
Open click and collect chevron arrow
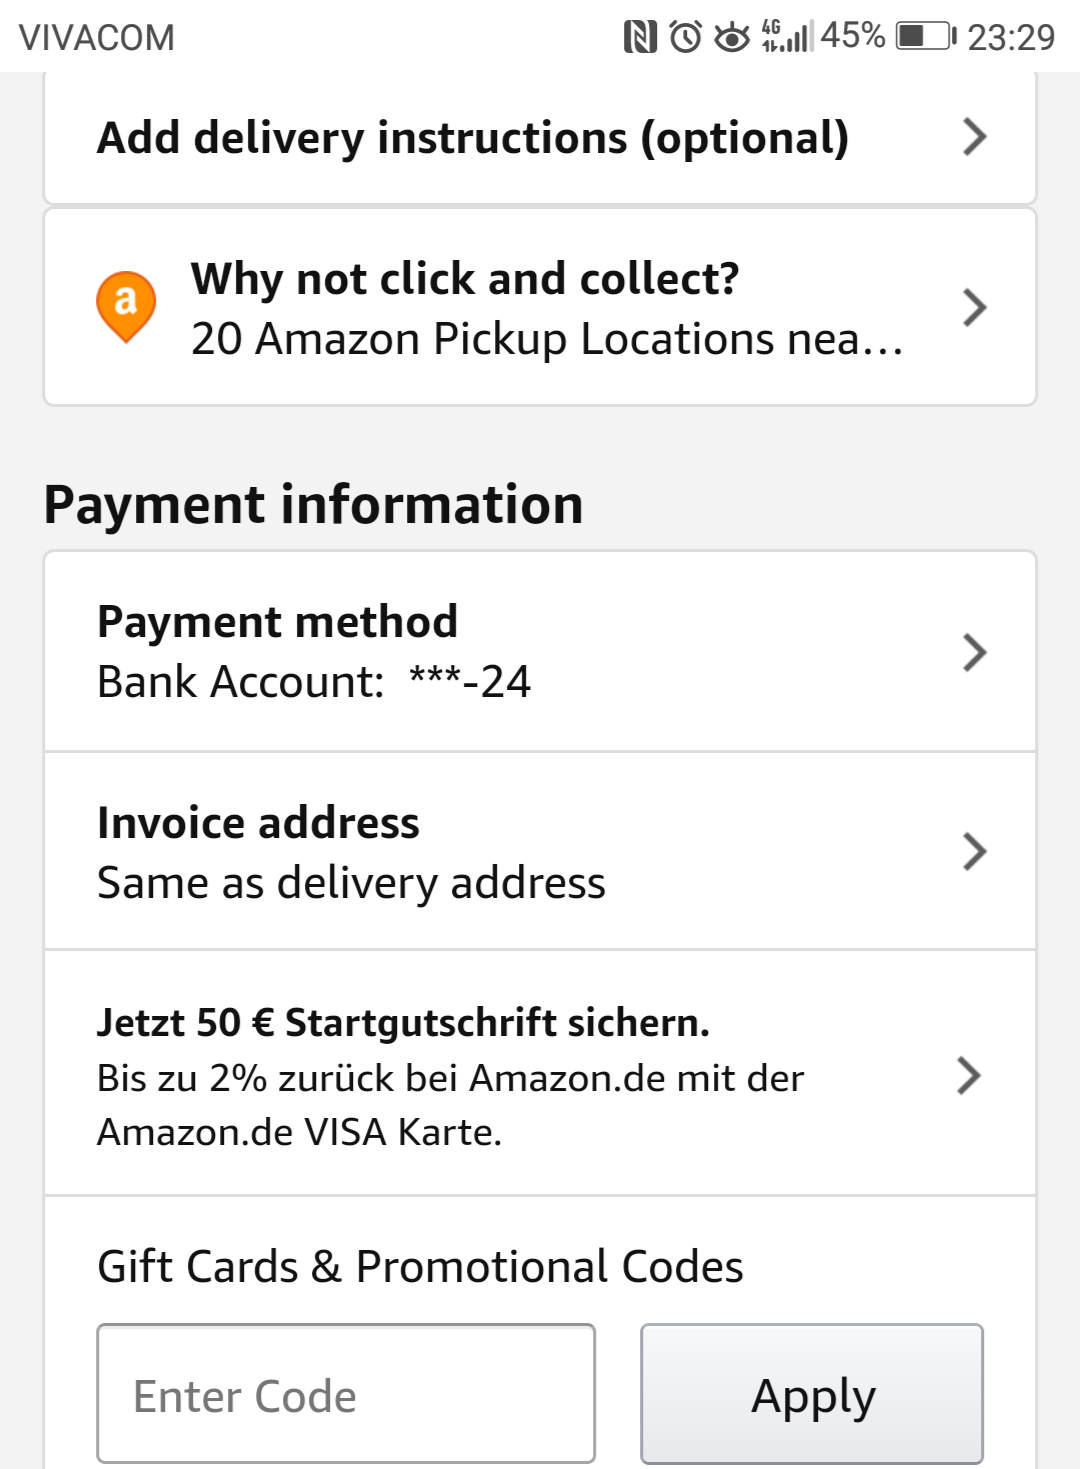(x=974, y=307)
